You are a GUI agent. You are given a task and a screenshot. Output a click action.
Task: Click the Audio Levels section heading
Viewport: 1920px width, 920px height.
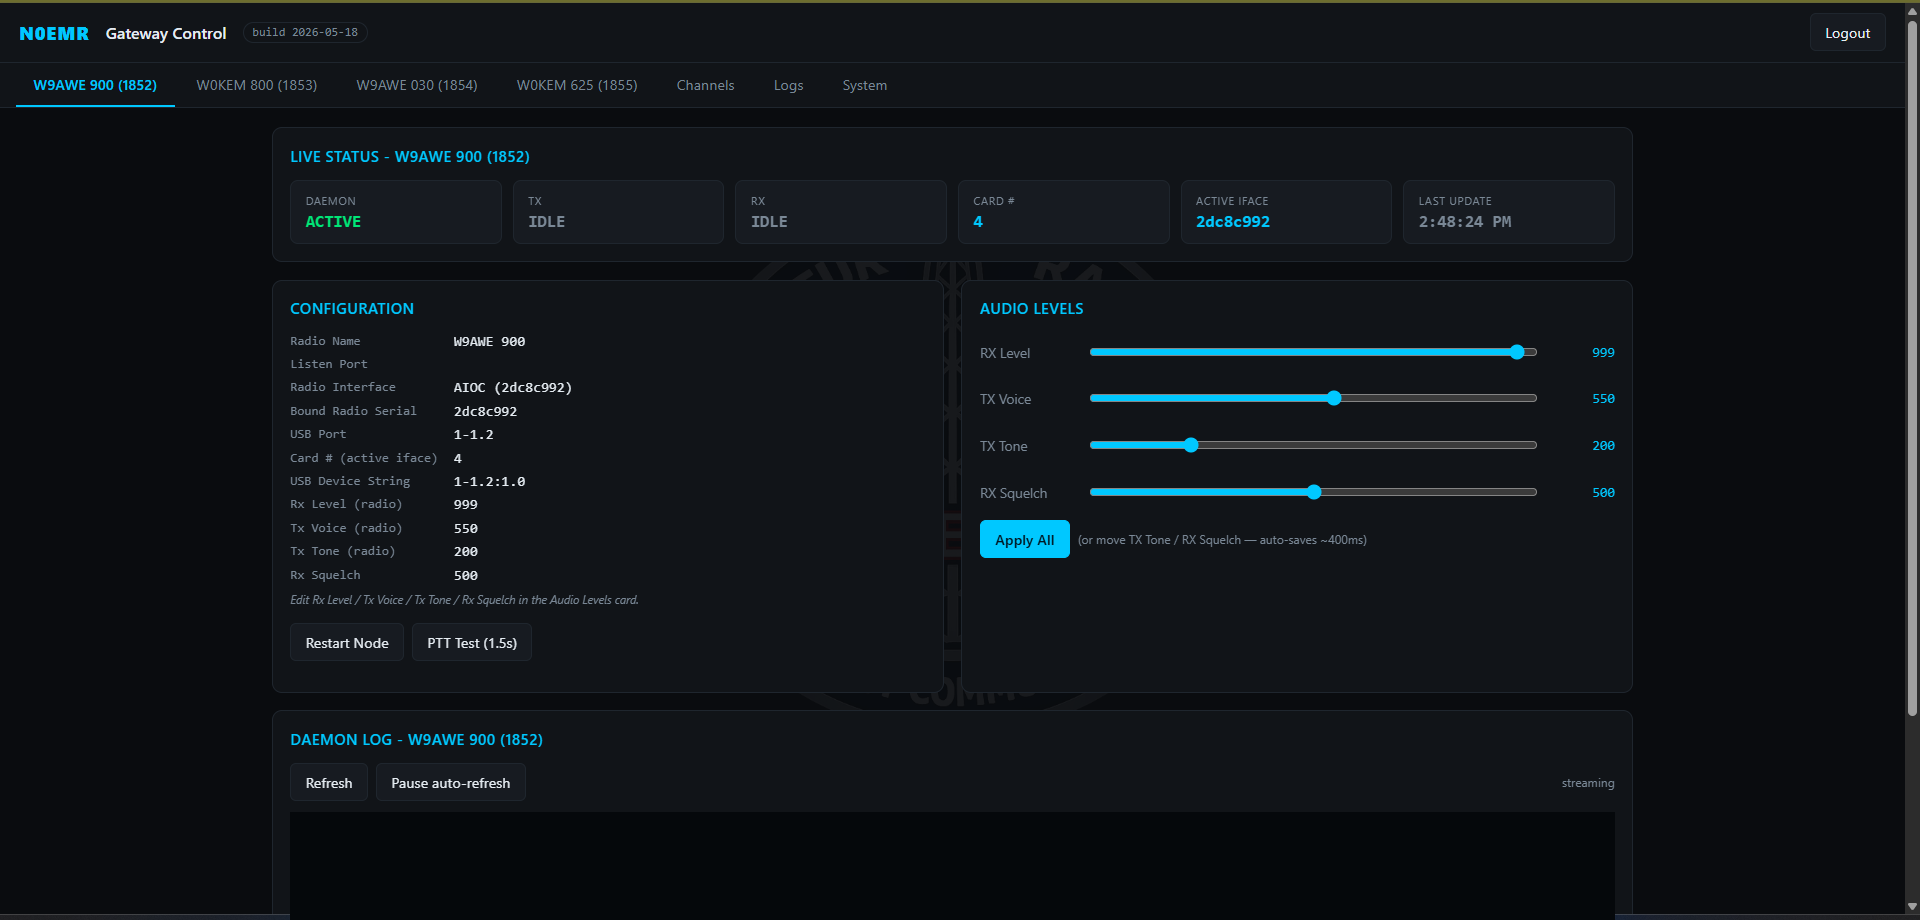(1032, 309)
